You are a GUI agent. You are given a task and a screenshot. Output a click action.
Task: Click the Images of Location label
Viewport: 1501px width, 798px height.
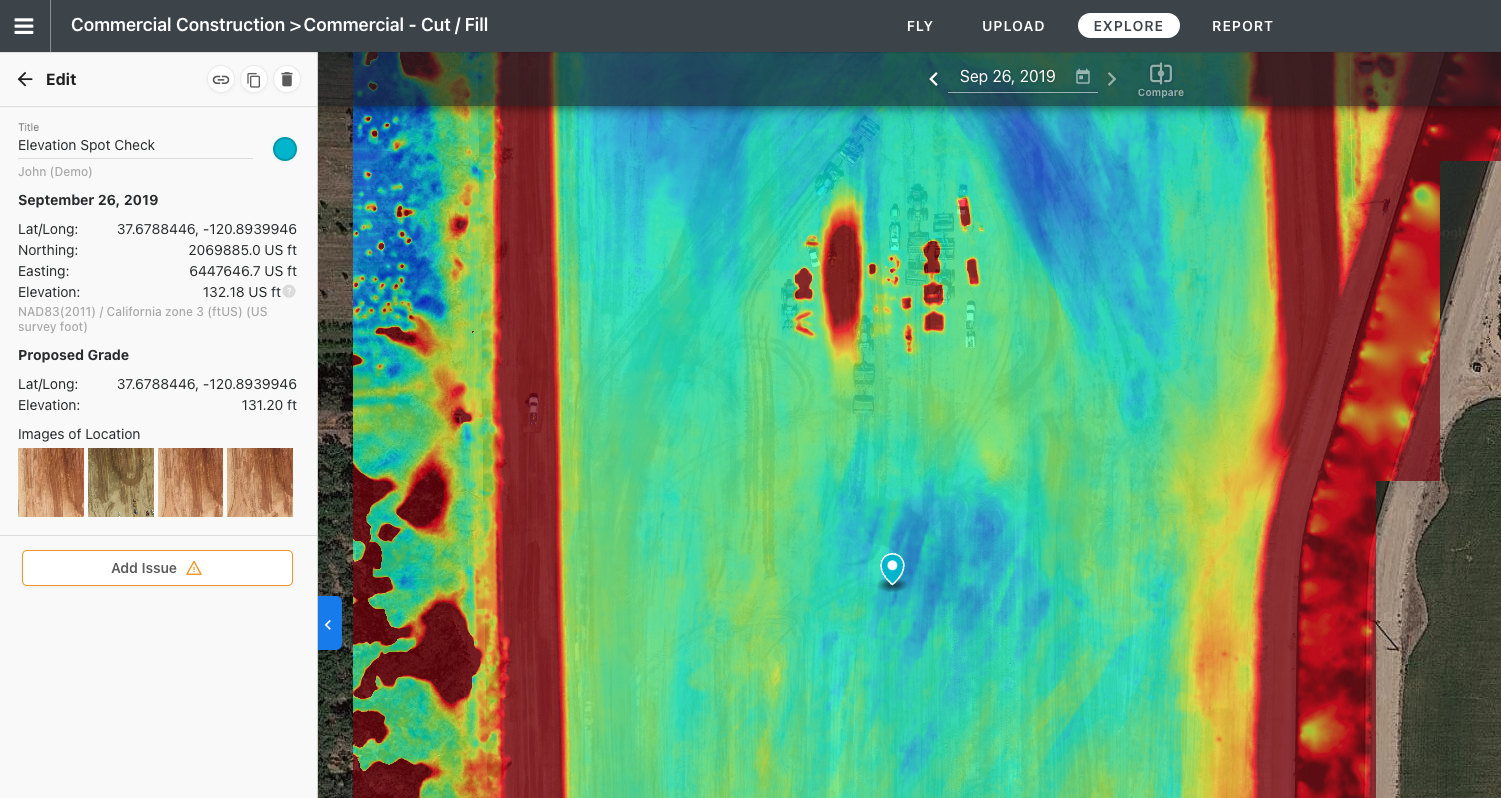[x=79, y=434]
